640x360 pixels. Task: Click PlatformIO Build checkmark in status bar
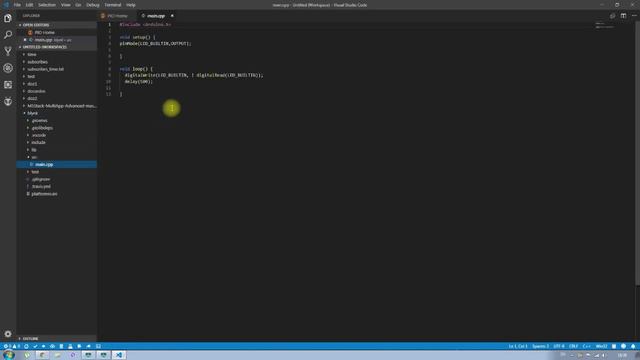[x=35, y=346]
